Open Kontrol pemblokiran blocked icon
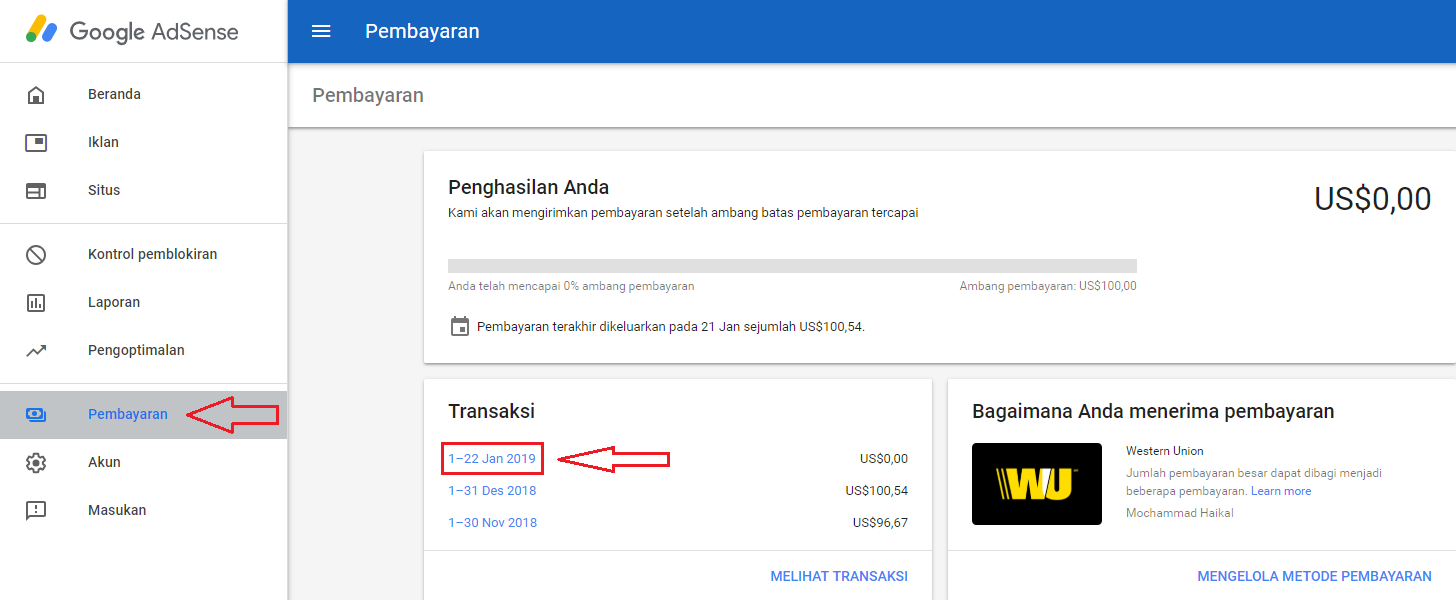1456x600 pixels. coord(37,253)
